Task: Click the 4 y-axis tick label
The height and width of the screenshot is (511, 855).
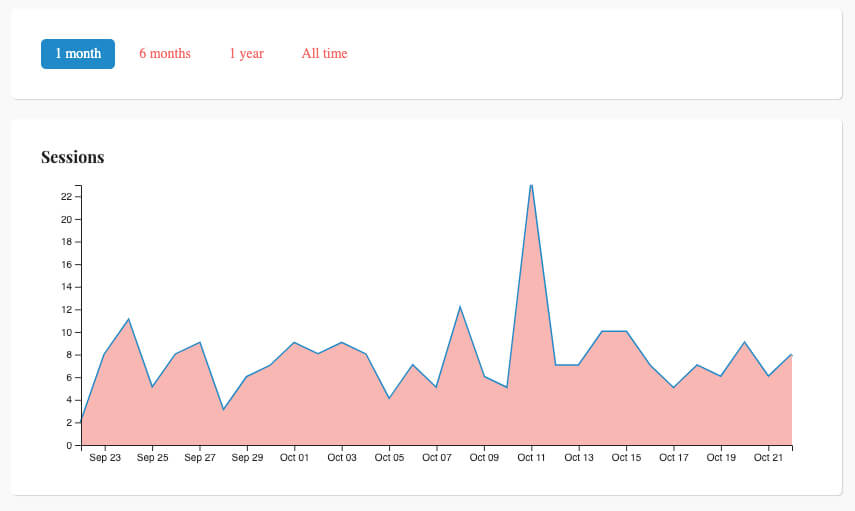Action: pyautogui.click(x=69, y=400)
